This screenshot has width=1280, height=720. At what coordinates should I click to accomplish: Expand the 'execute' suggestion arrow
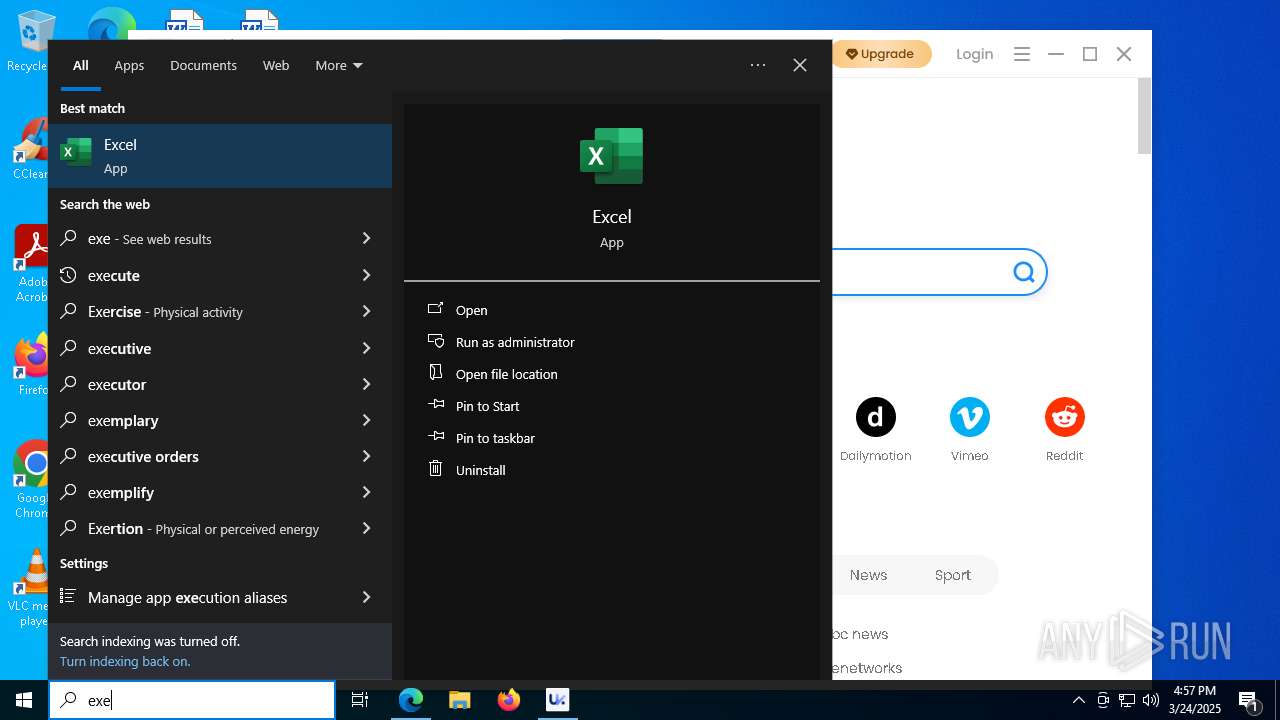coord(366,275)
